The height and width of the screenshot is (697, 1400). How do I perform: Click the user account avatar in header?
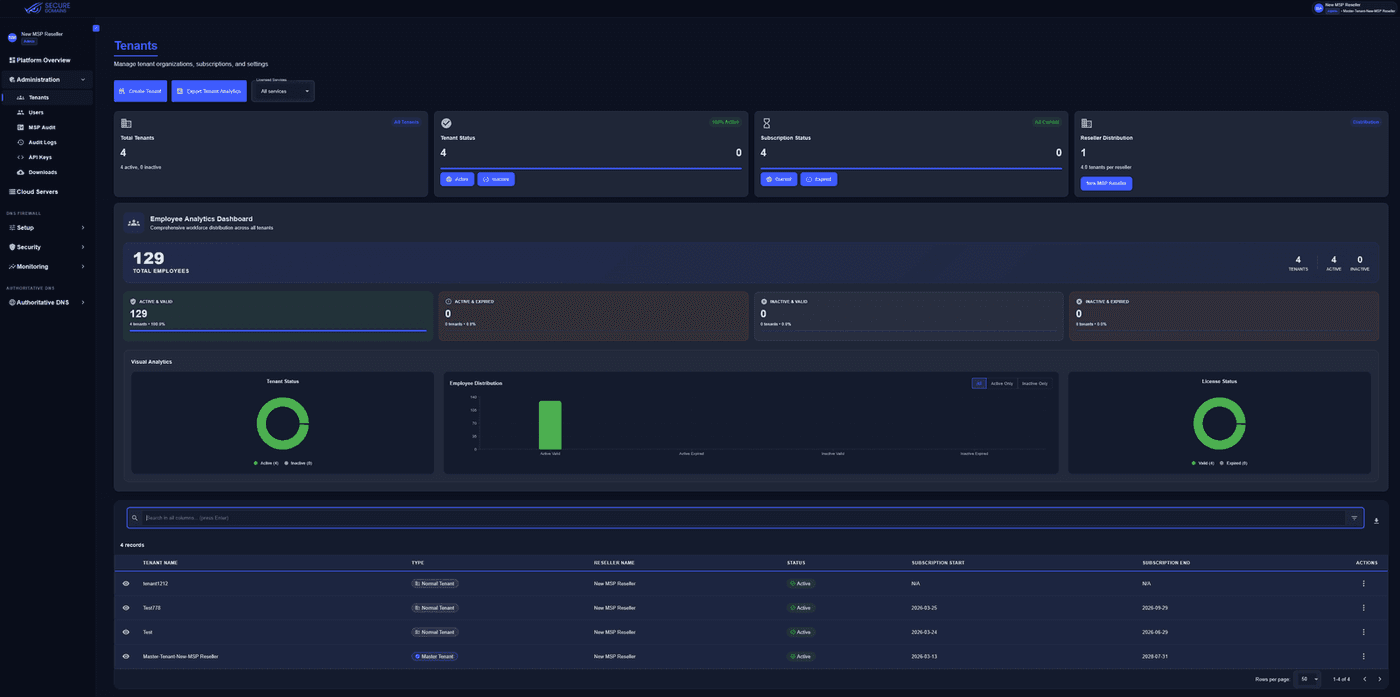point(1318,8)
